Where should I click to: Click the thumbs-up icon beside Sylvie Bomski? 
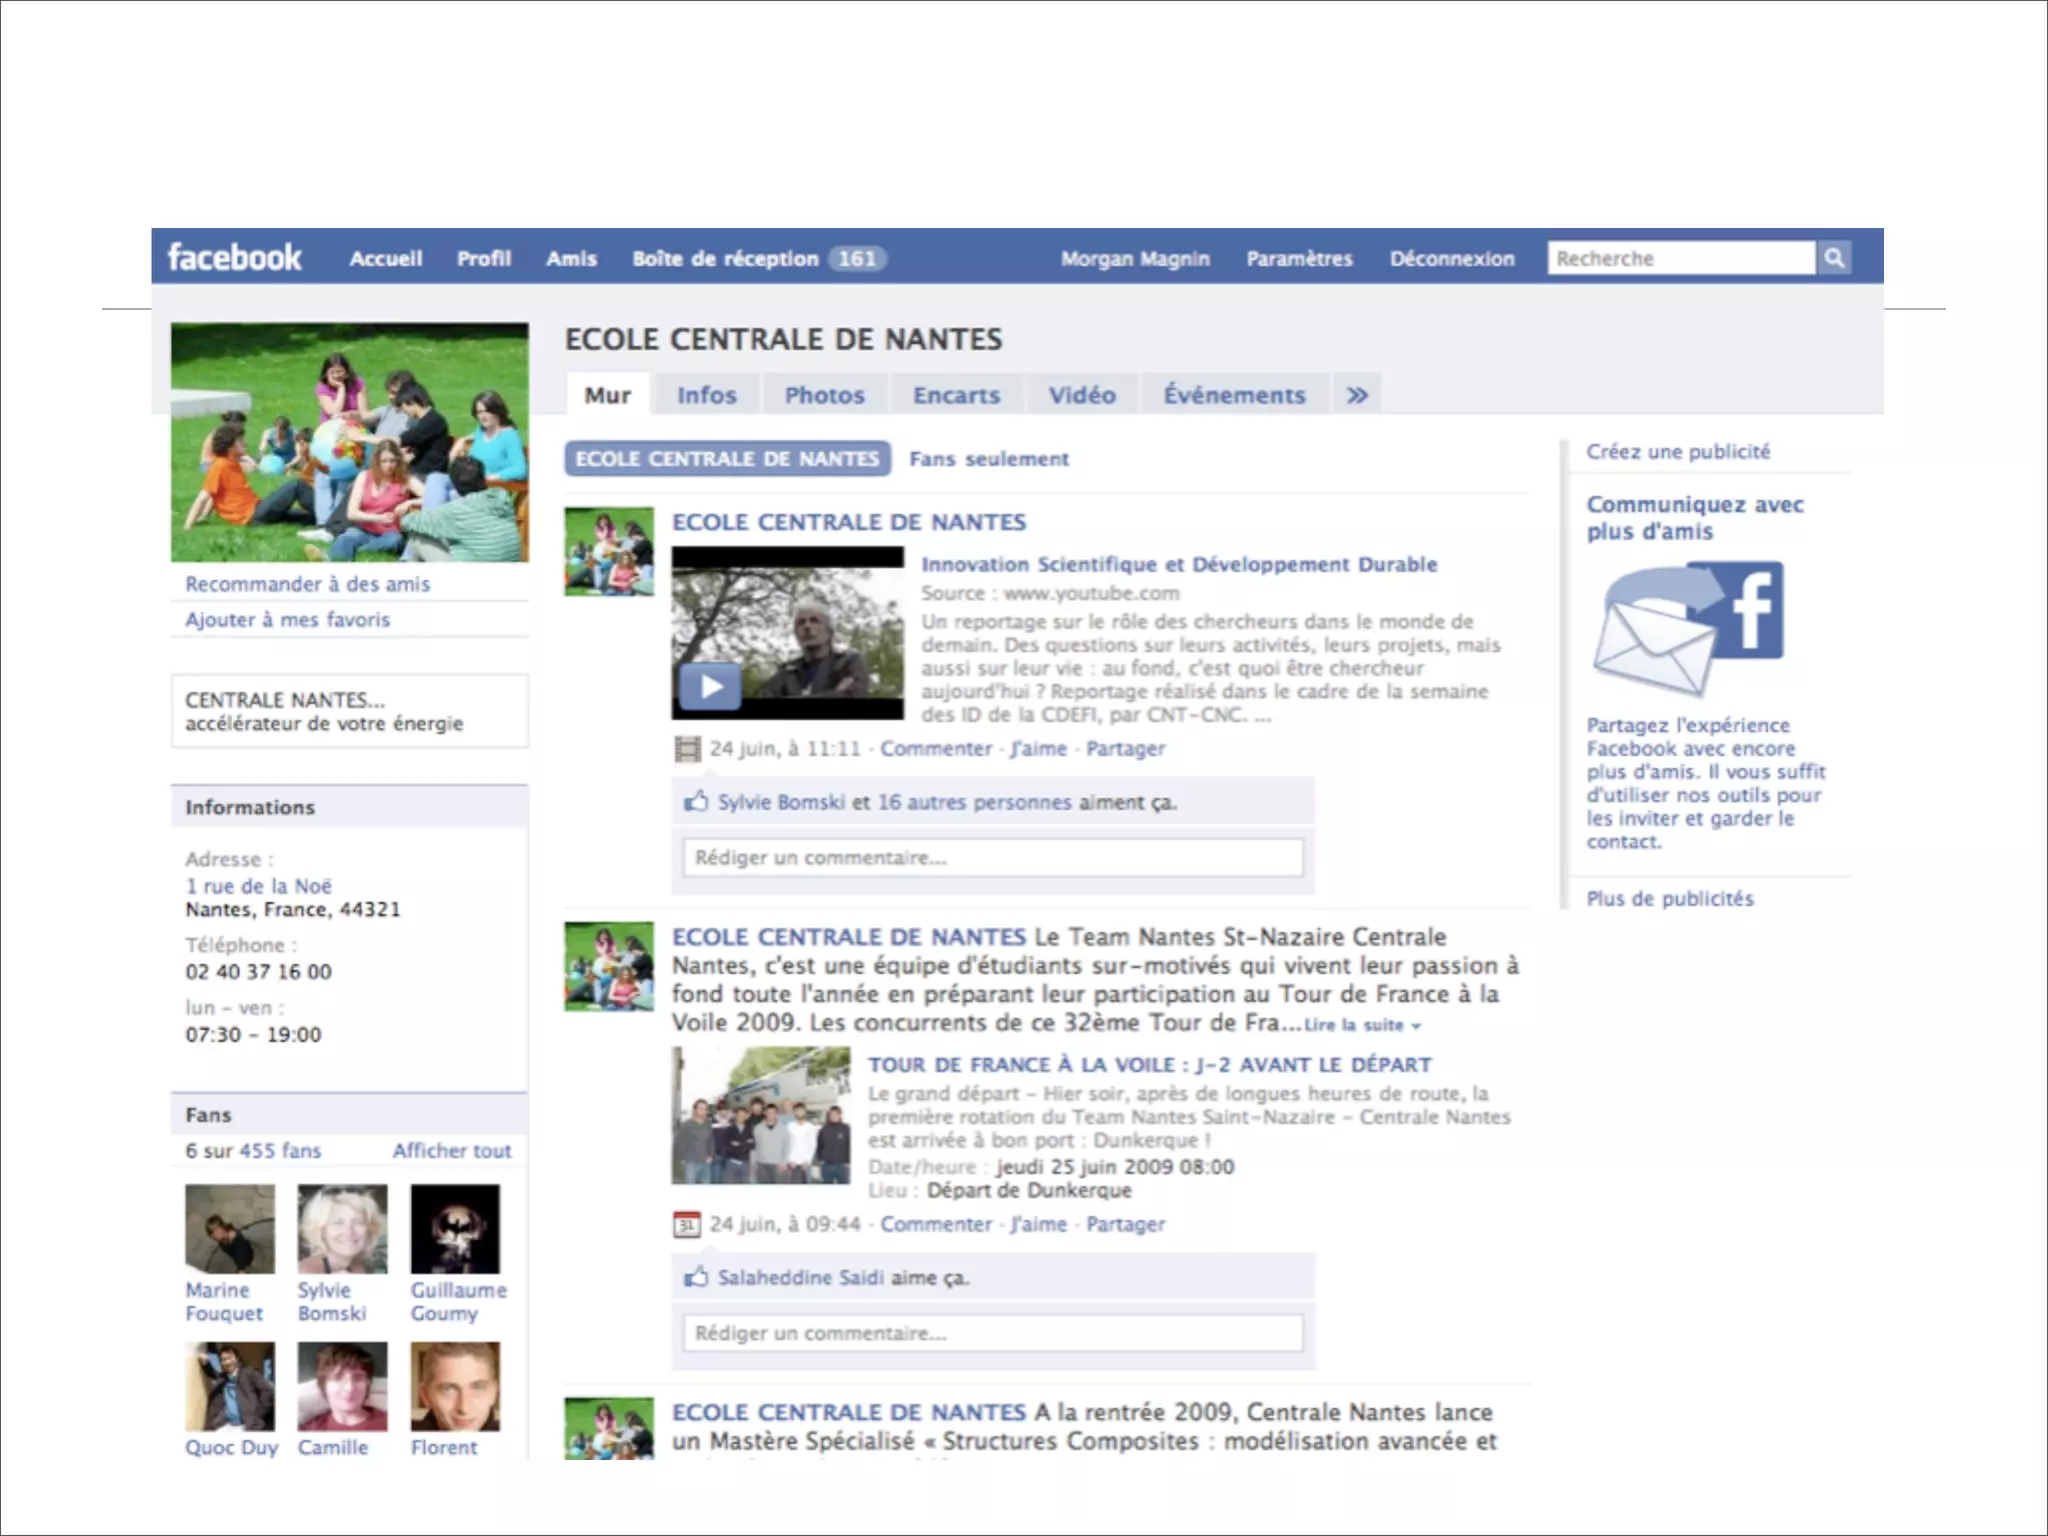tap(696, 802)
